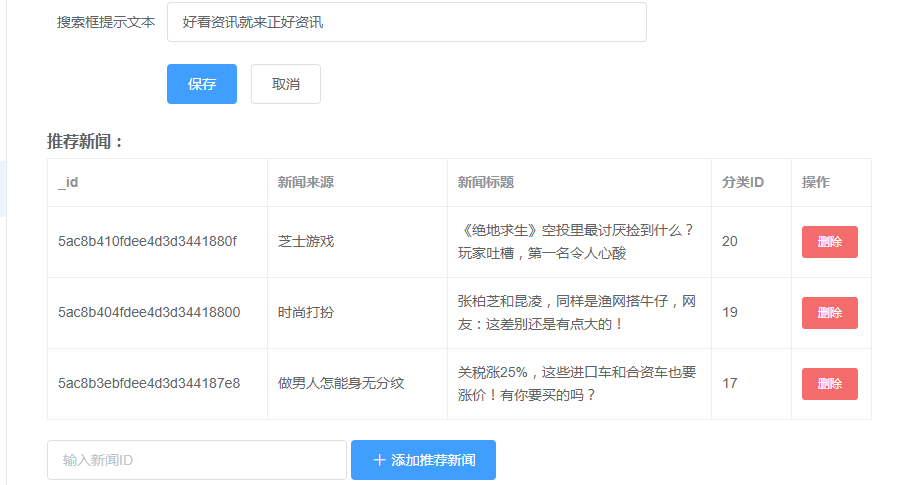Select the 新闻标题 column header

(x=579, y=183)
